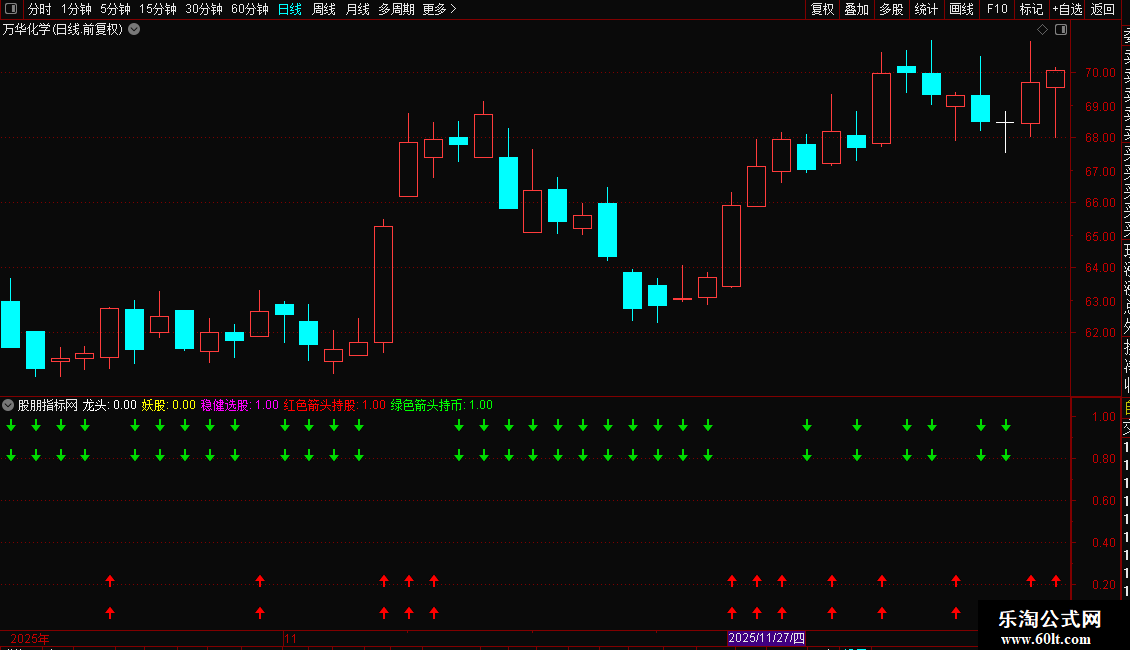Select the 15分钟 period tab
The height and width of the screenshot is (650, 1130).
click(158, 9)
